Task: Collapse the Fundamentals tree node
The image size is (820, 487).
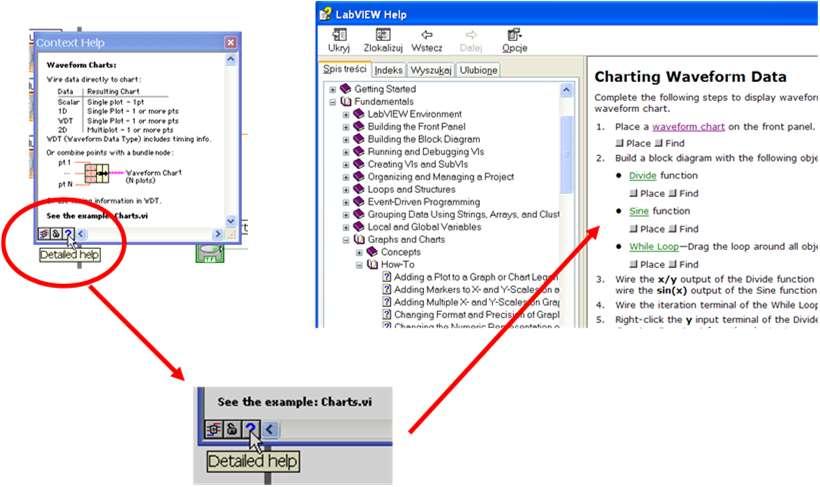Action: coord(333,102)
